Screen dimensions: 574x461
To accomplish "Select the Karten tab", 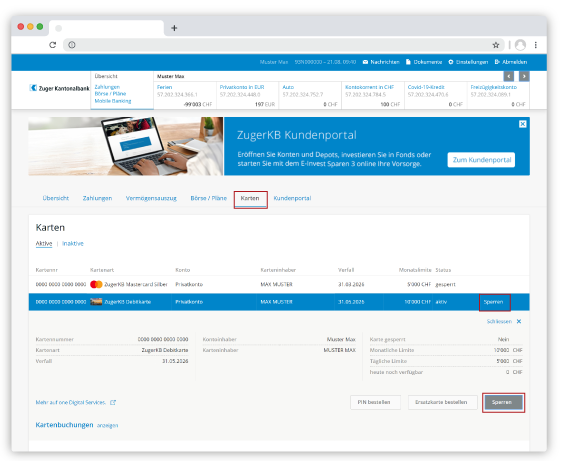I will (x=250, y=198).
